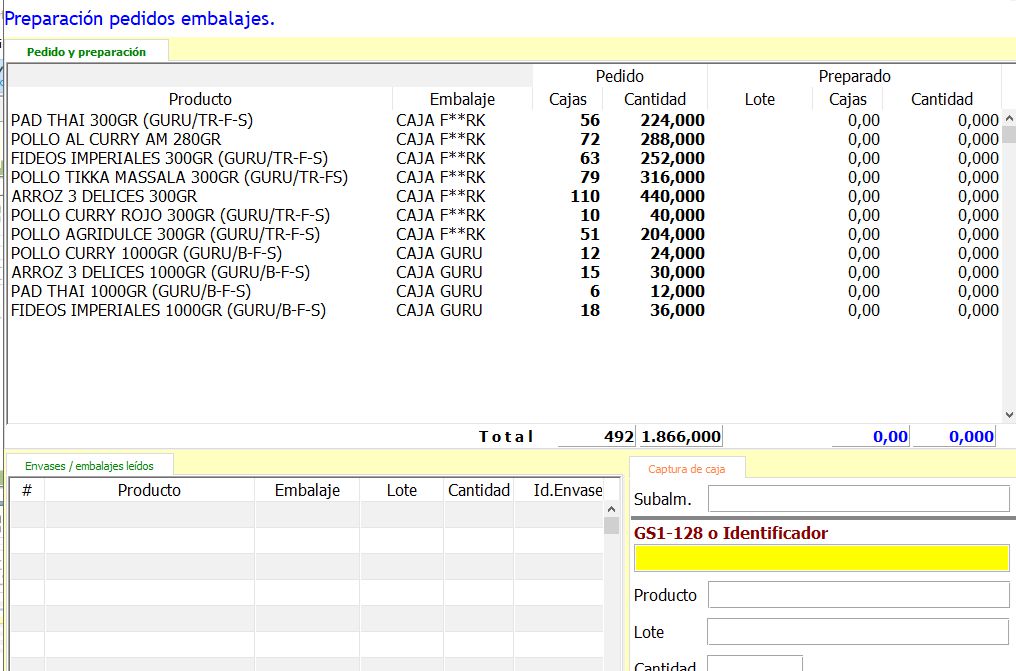Focus the Cantidad input box

click(754, 663)
